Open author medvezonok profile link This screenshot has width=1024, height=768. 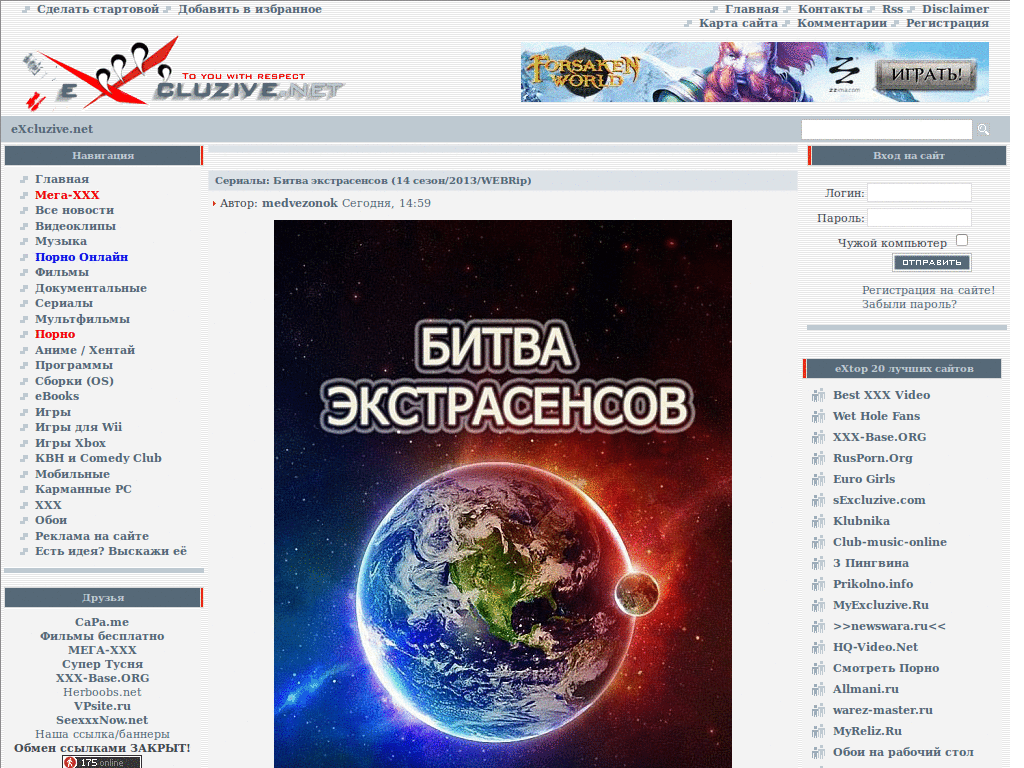click(300, 203)
